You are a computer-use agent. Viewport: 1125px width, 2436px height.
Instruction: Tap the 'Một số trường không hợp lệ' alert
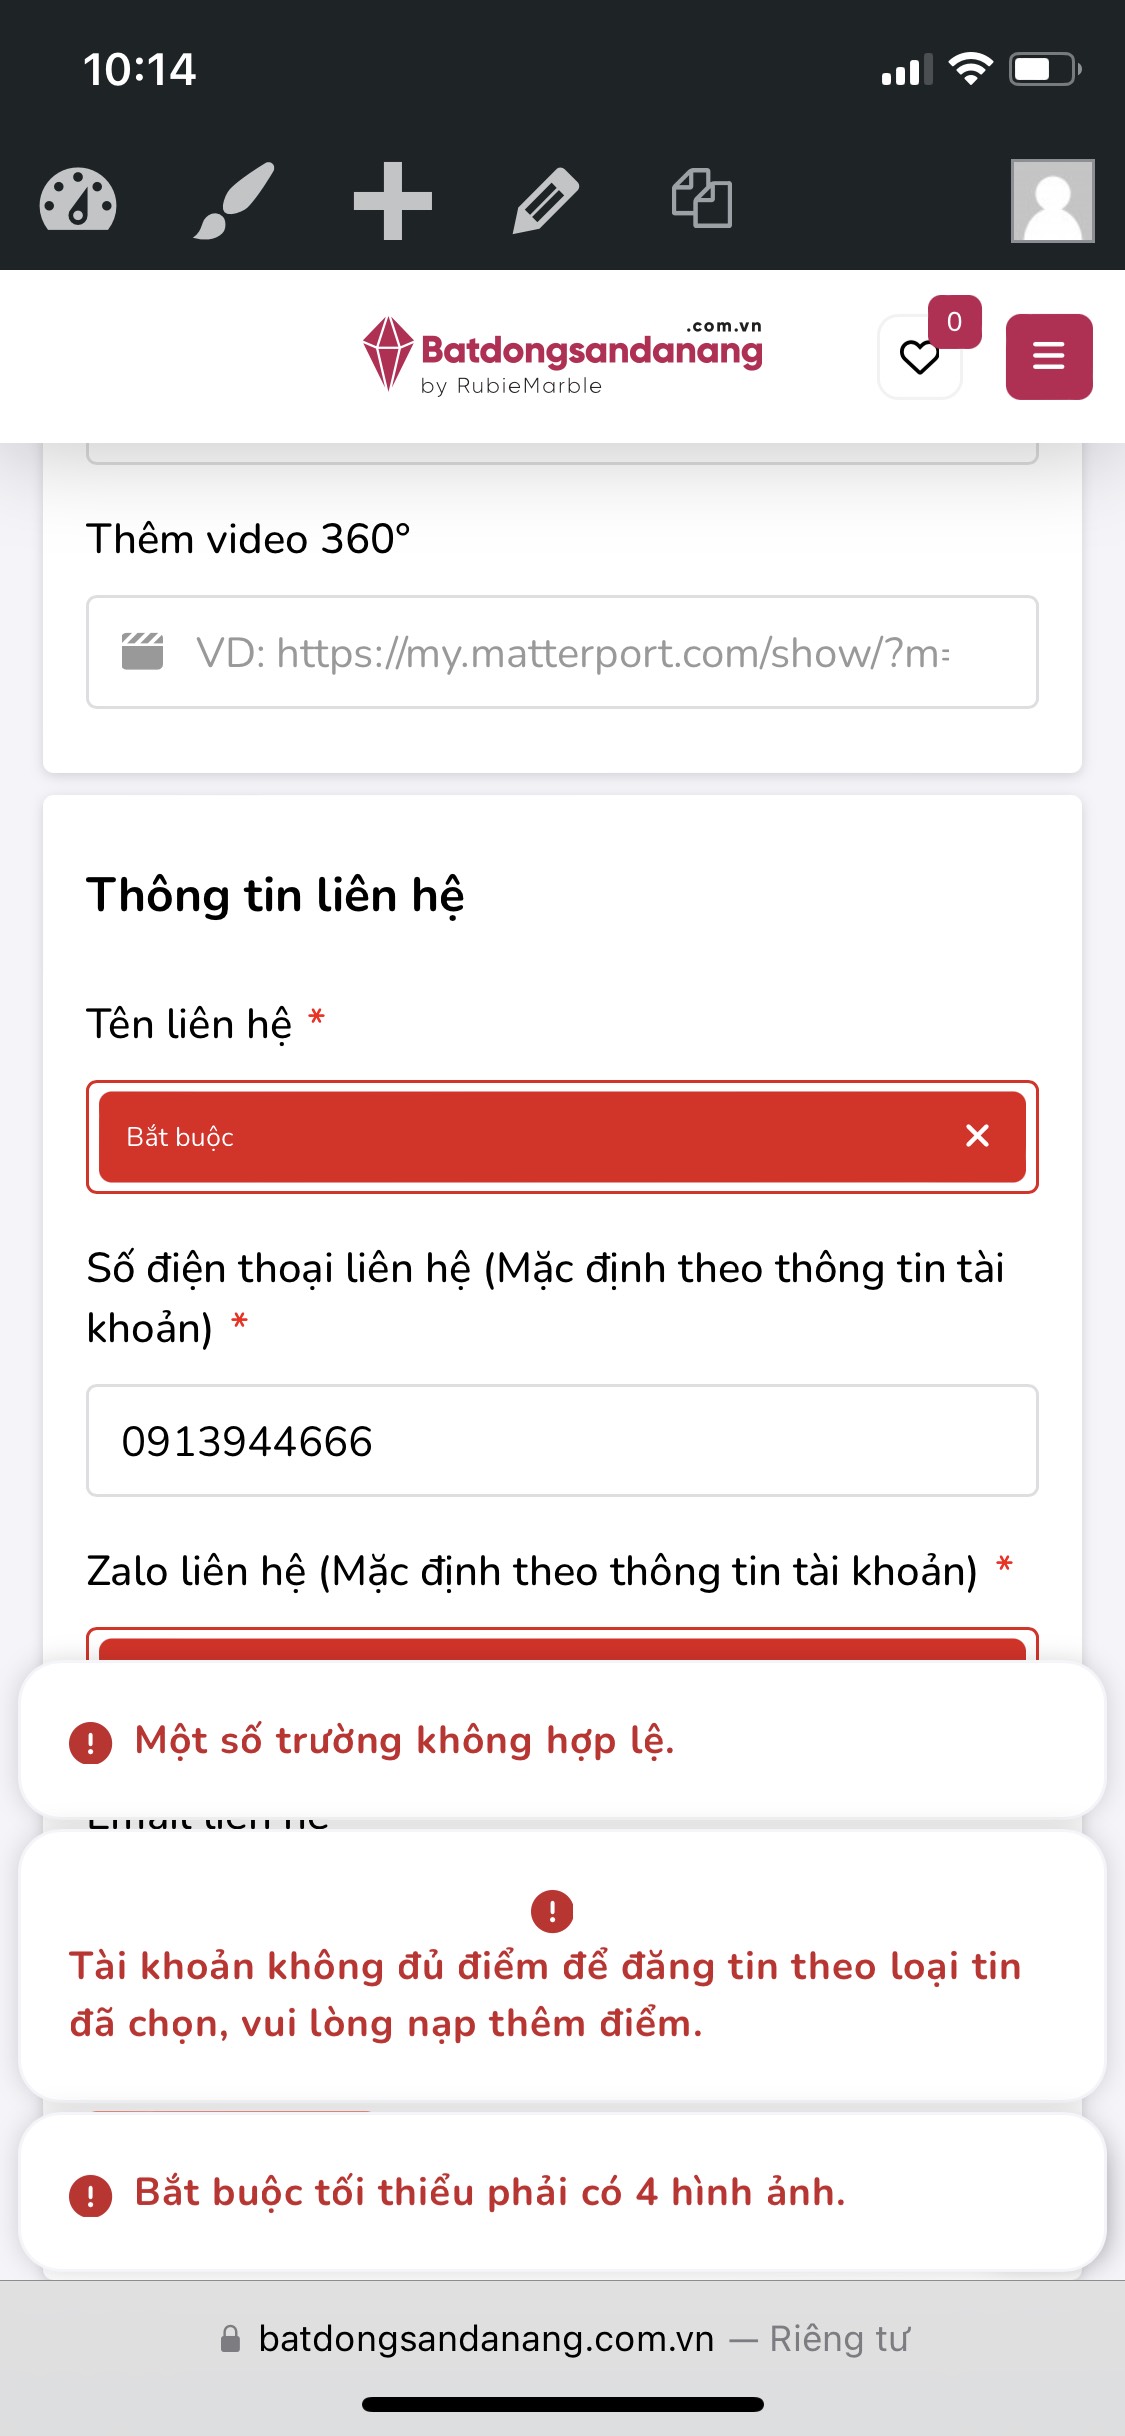pyautogui.click(x=562, y=1740)
